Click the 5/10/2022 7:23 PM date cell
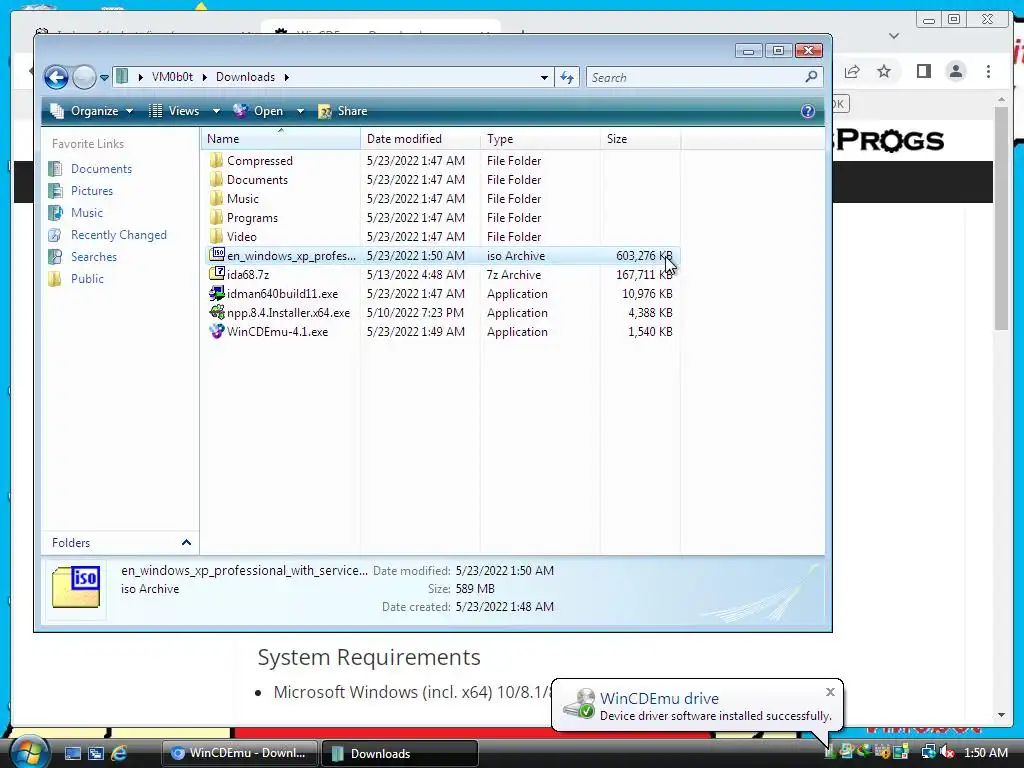 click(415, 313)
